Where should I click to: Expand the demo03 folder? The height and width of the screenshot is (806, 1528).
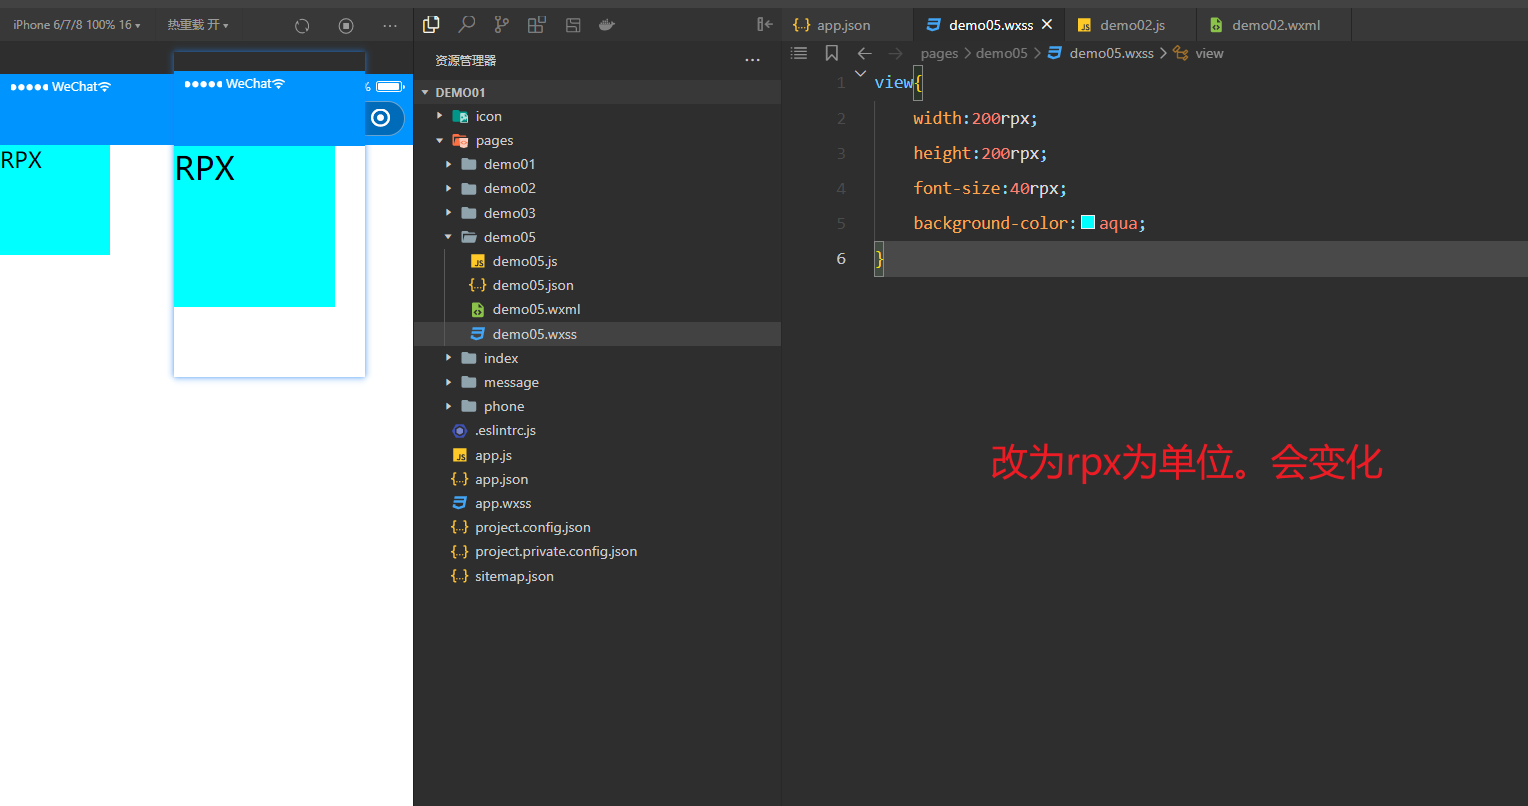[449, 213]
